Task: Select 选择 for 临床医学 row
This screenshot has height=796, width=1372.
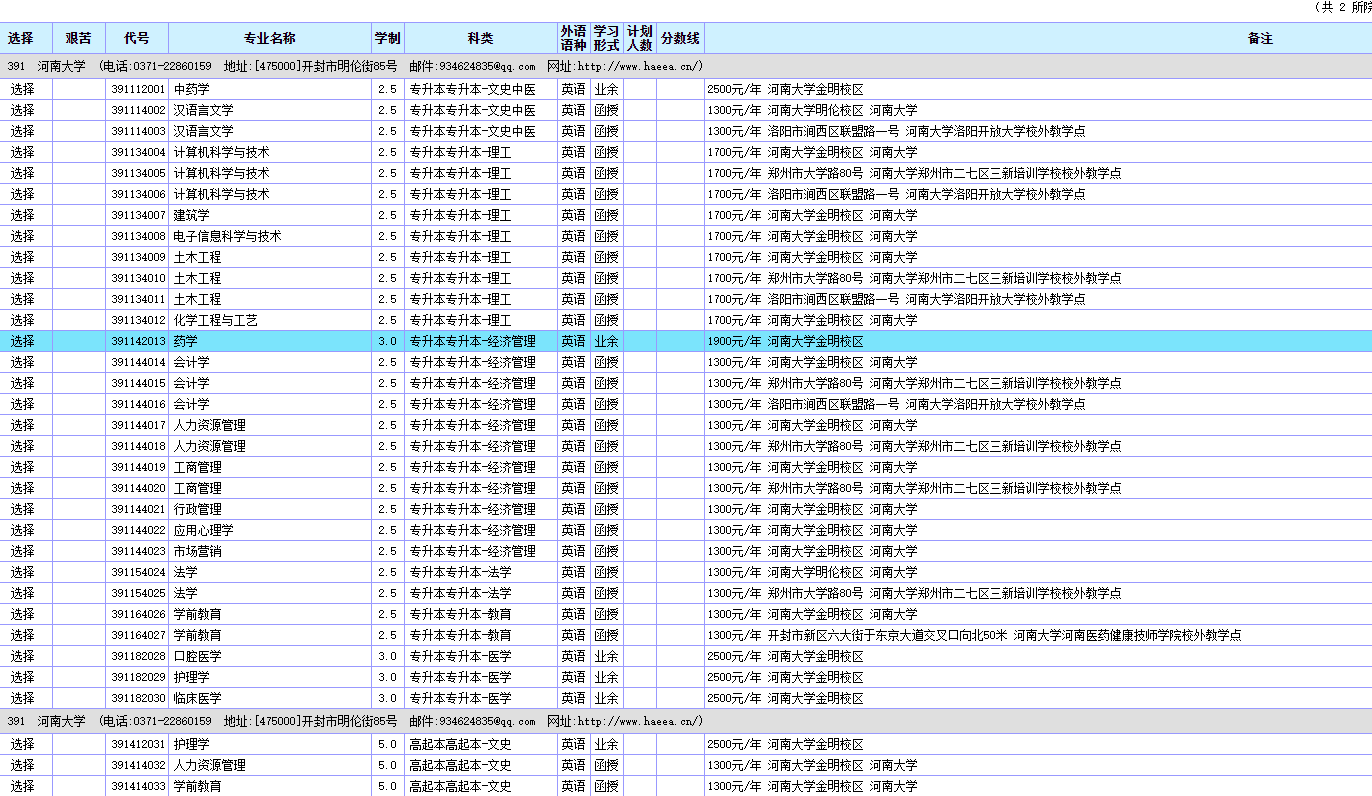Action: (23, 698)
